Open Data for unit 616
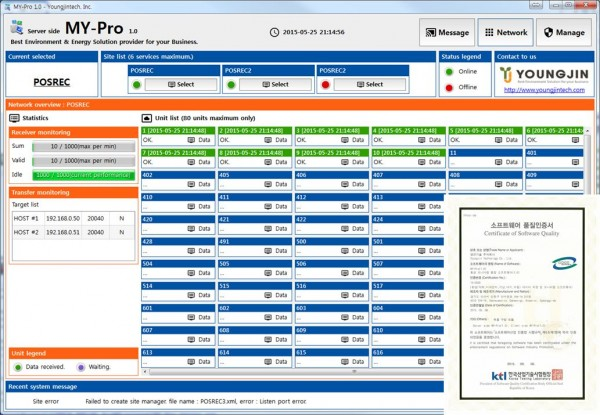This screenshot has height=415, width=600. point(429,362)
